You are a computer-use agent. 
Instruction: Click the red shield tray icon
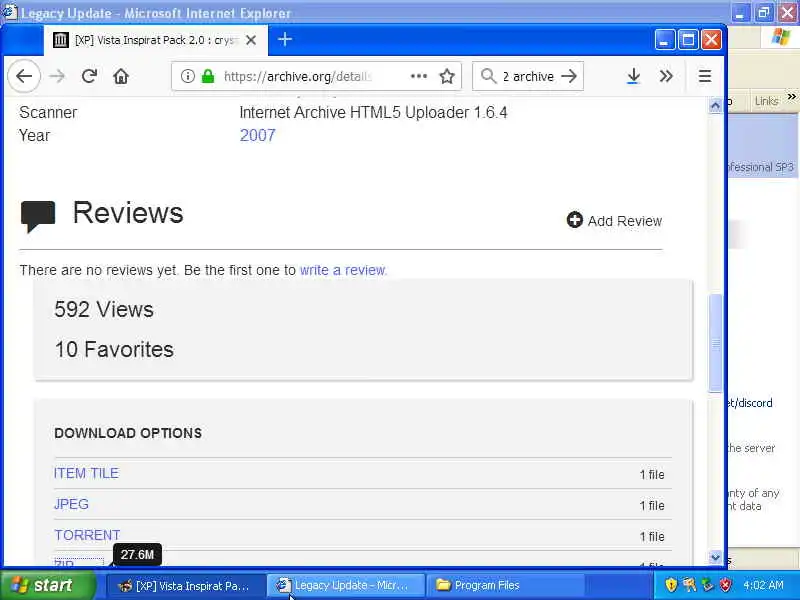(726, 585)
